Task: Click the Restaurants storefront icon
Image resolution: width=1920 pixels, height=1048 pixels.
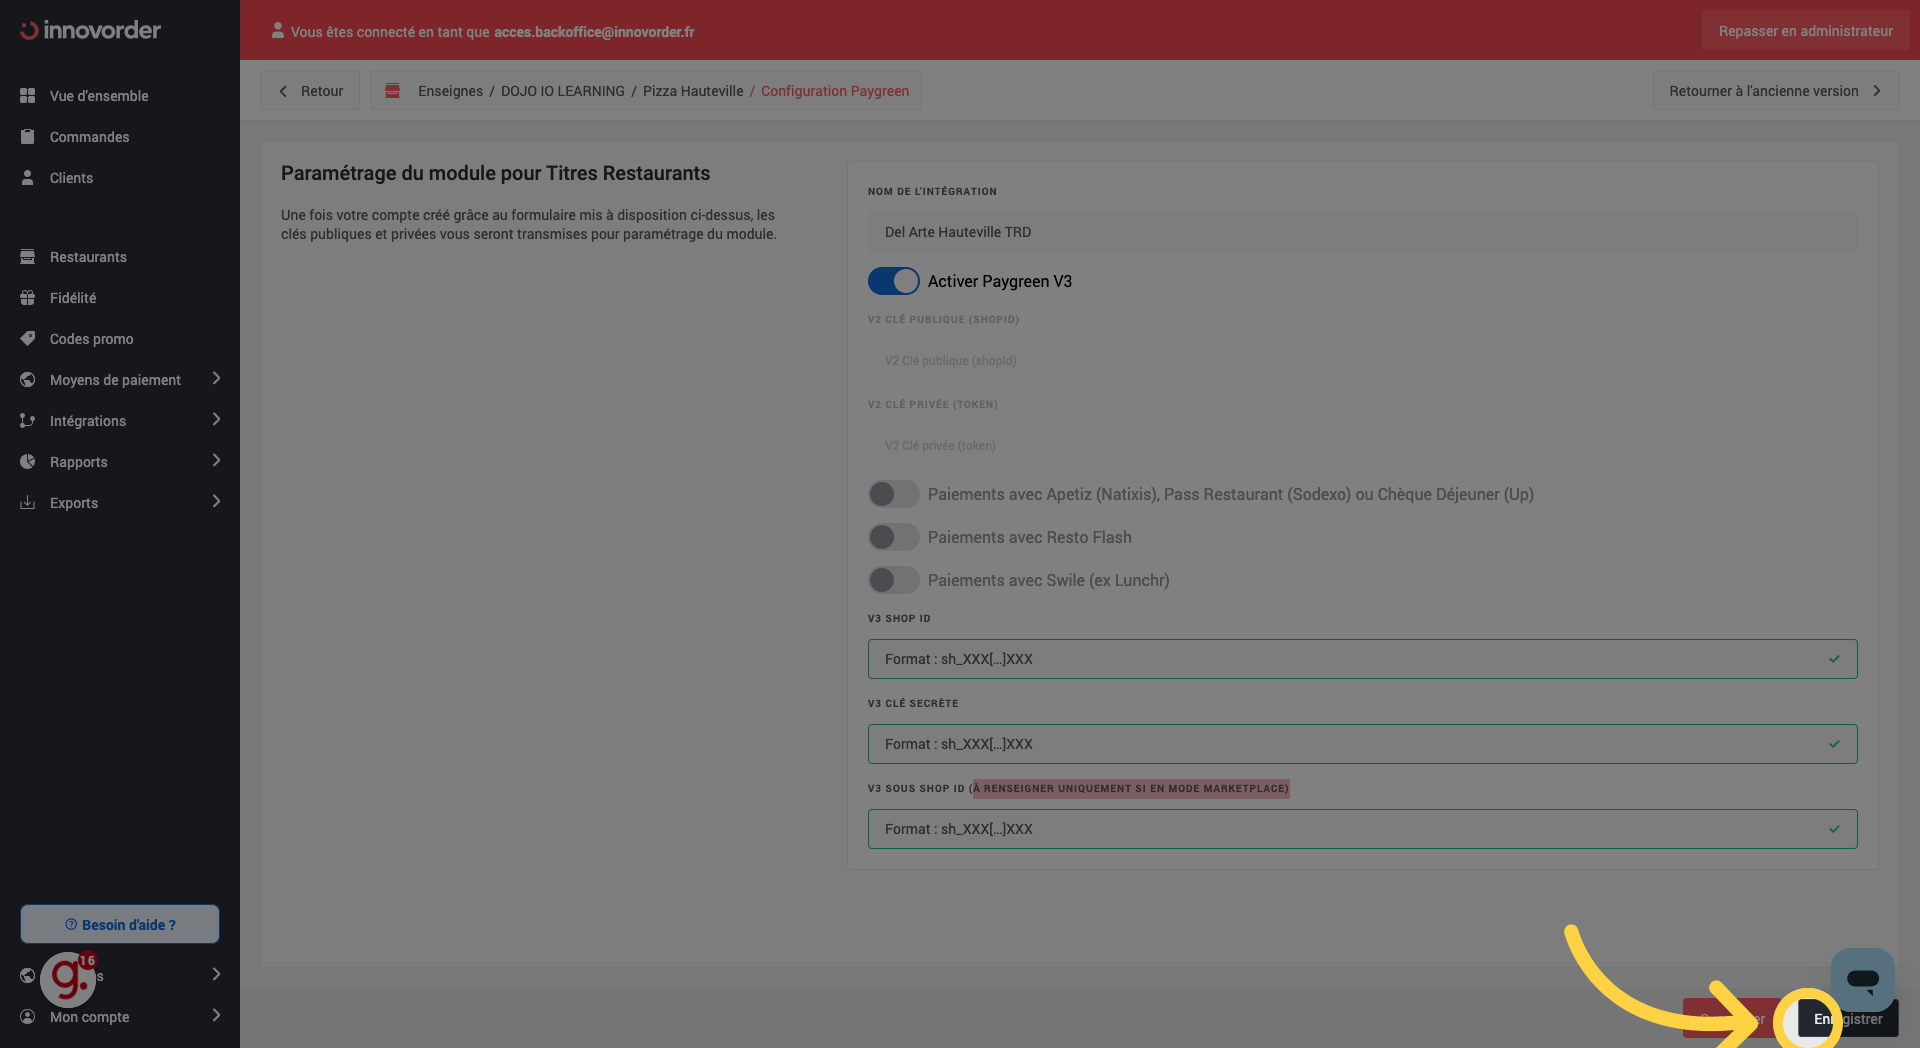Action: (x=28, y=257)
